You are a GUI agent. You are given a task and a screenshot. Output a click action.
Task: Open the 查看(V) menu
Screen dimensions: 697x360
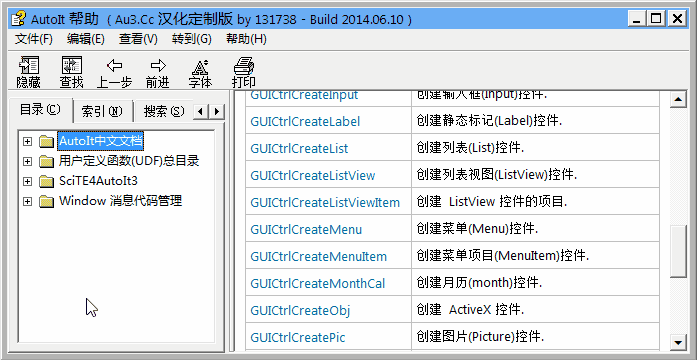(x=138, y=39)
